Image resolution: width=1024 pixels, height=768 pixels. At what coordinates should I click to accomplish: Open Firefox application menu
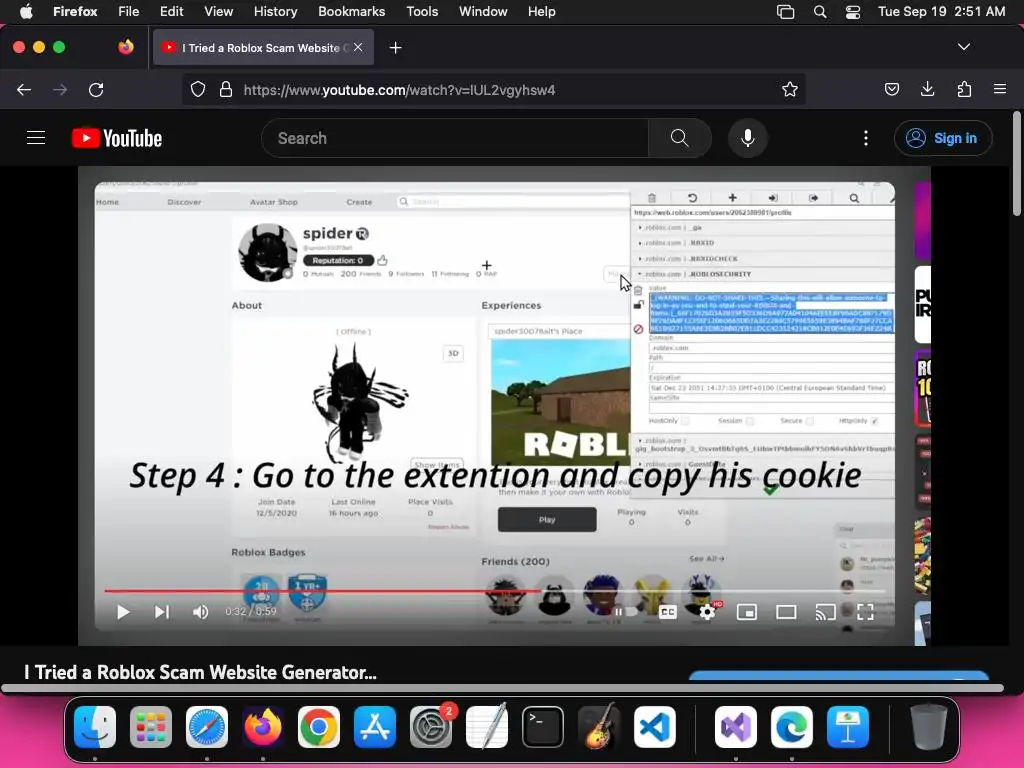coord(1000,89)
